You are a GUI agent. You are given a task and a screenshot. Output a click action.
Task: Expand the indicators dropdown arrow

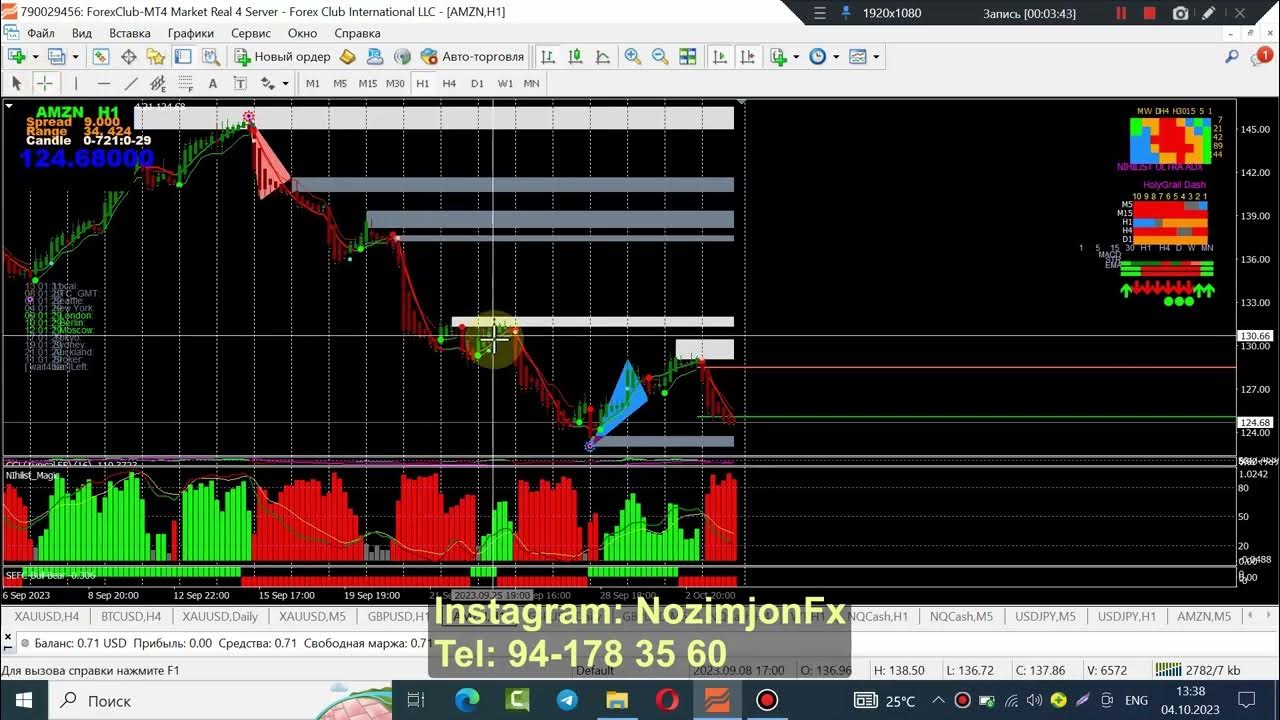(796, 57)
